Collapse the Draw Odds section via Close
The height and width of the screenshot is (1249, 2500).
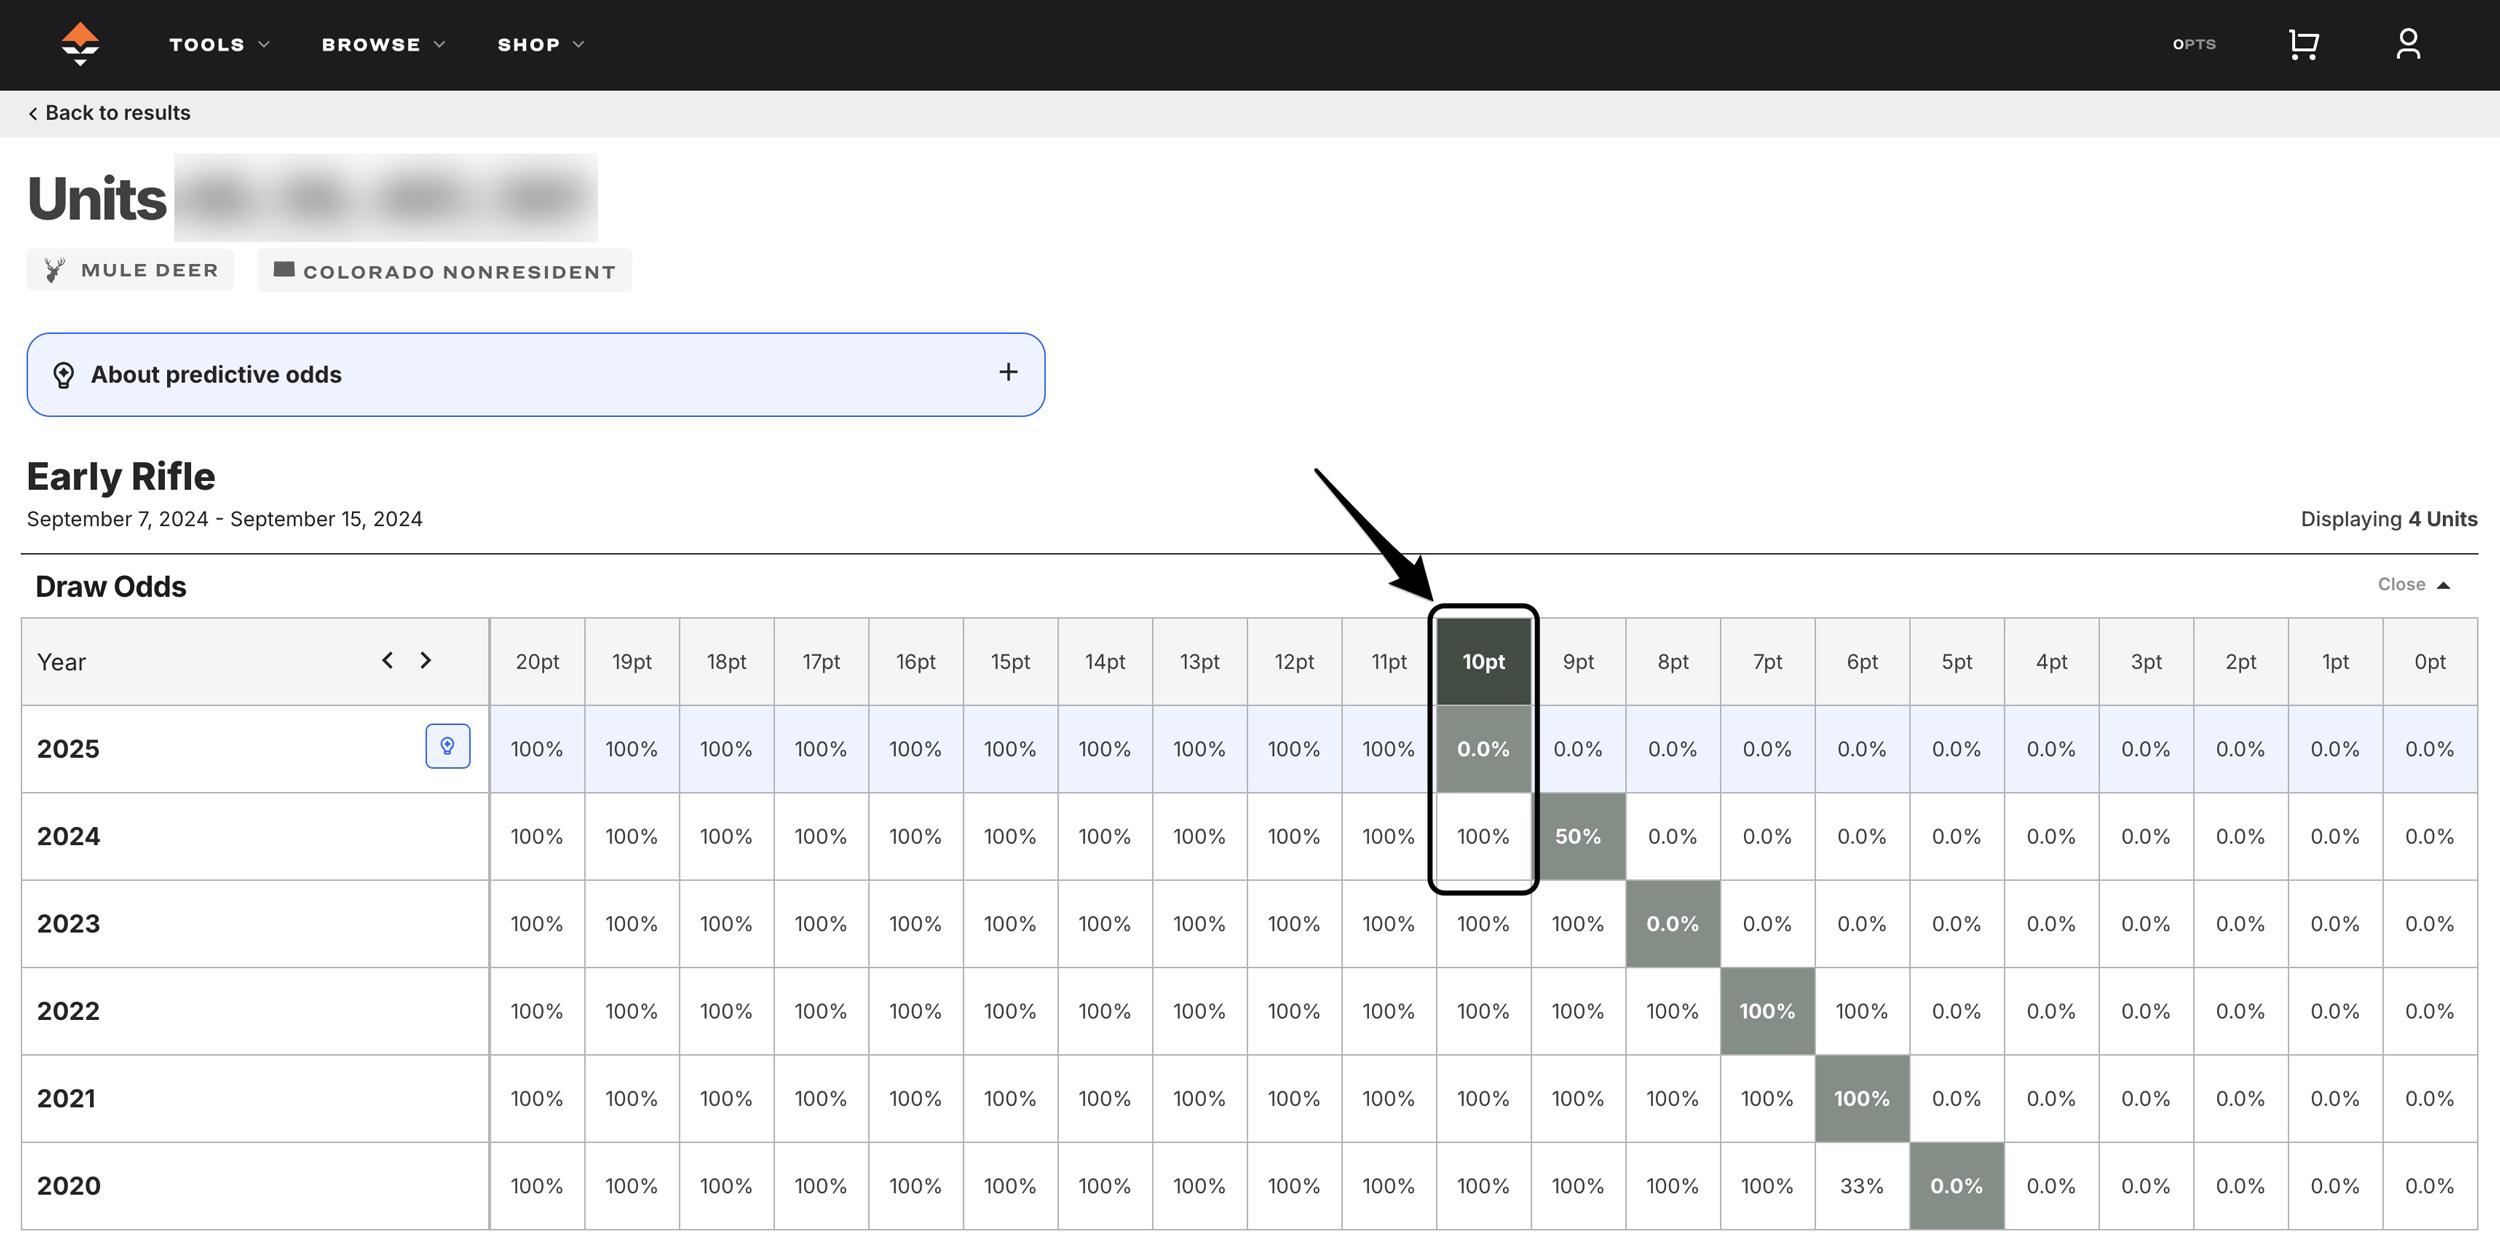[x=2413, y=584]
